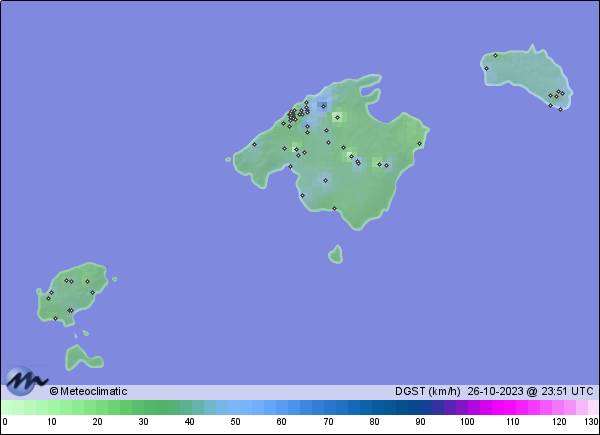Click the center of Ibiza island
Screen dimensions: 600x435
tap(72, 295)
